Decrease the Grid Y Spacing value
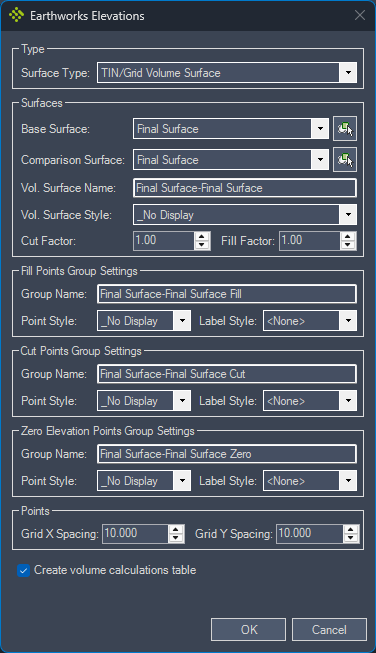376x653 pixels. (x=351, y=538)
